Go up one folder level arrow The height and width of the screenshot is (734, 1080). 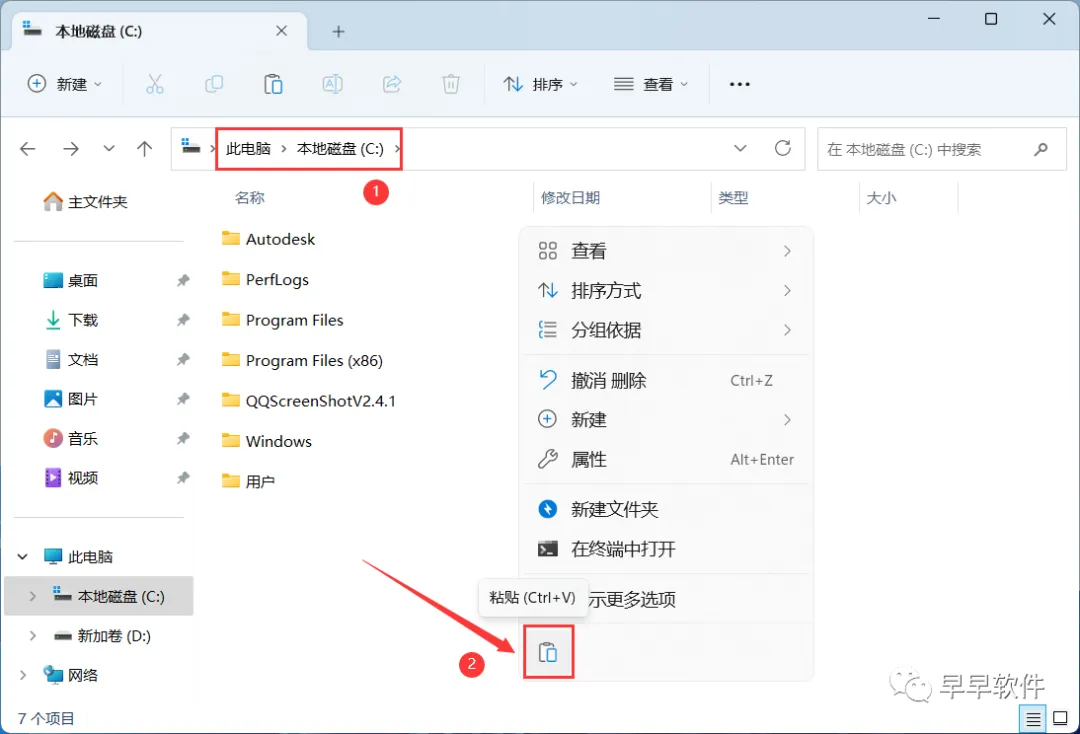pyautogui.click(x=145, y=149)
